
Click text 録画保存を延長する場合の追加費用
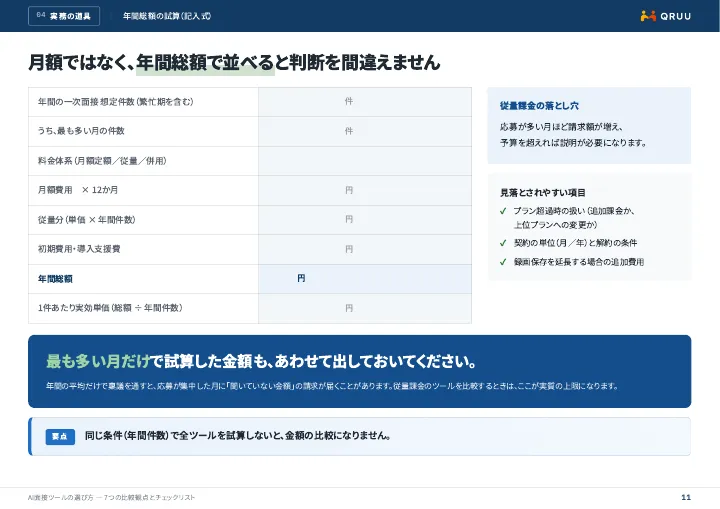pyautogui.click(x=579, y=262)
